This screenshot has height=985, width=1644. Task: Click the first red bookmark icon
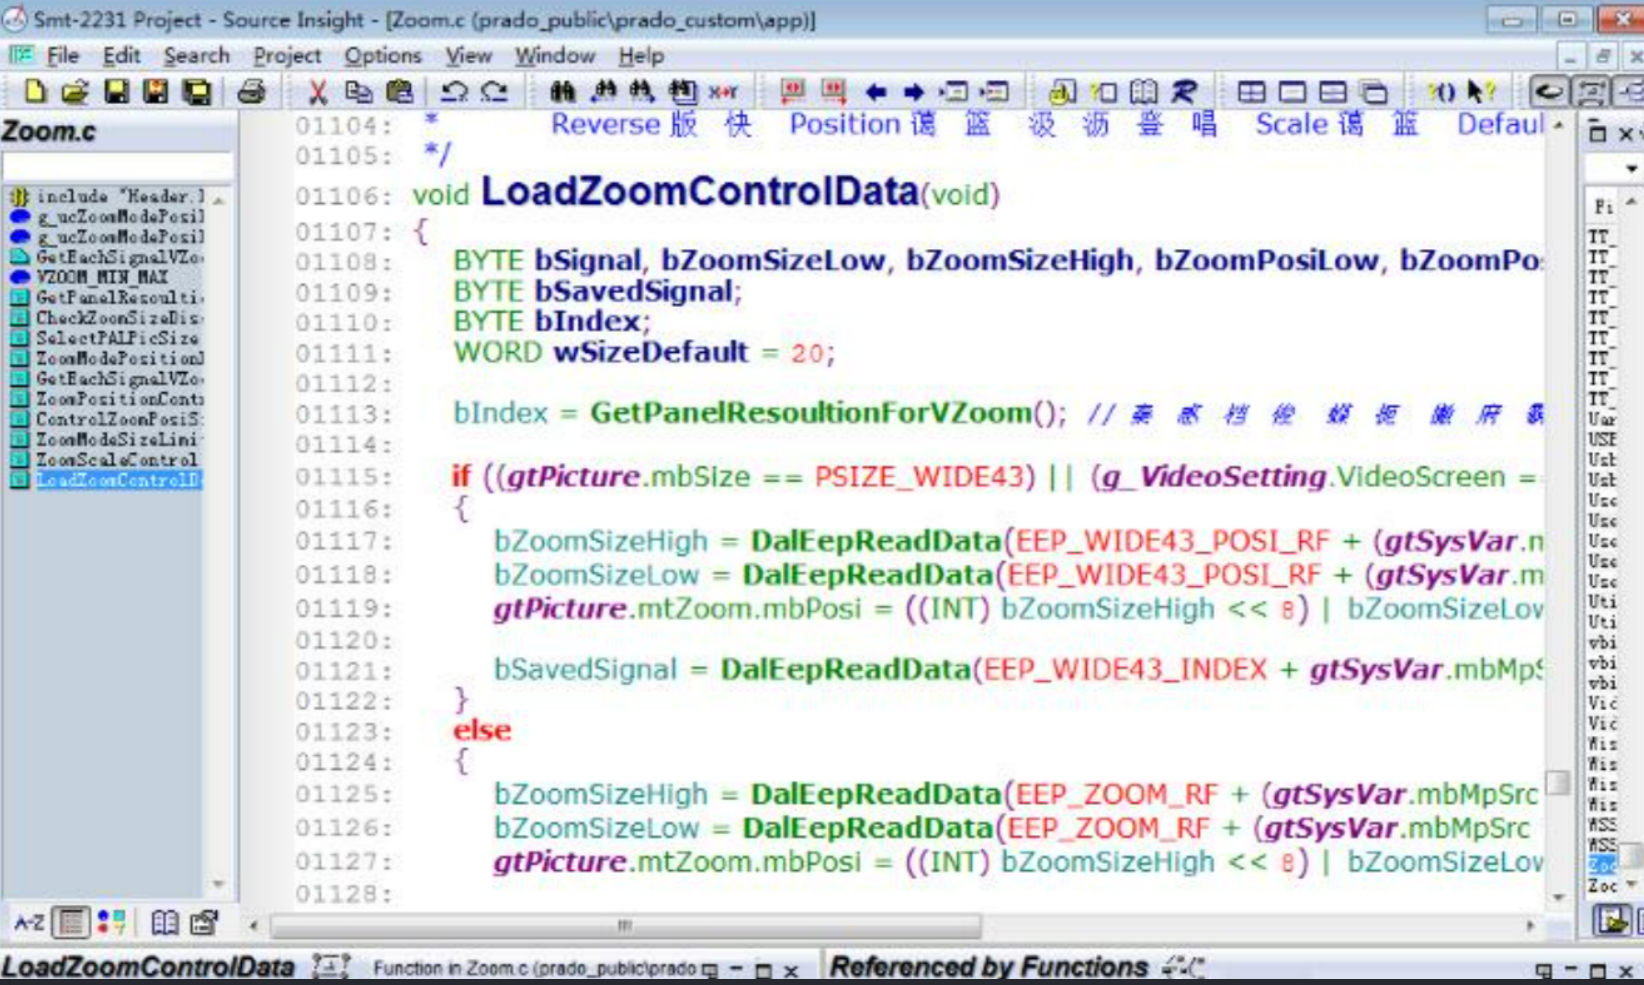[x=792, y=91]
